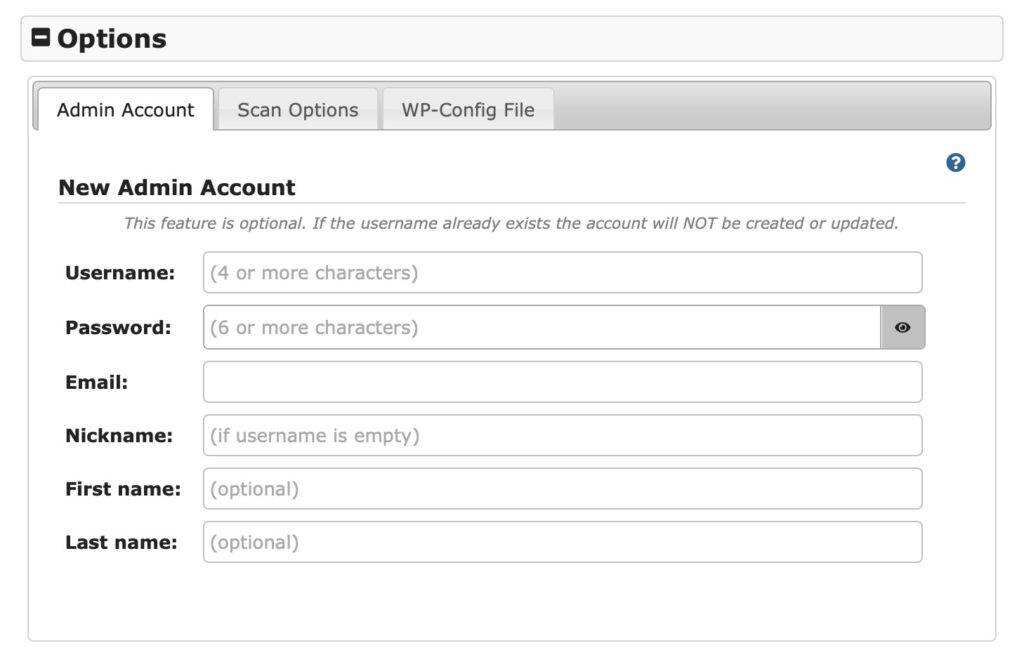This screenshot has width=1024, height=657.
Task: Select the Last name input field
Action: pos(562,543)
